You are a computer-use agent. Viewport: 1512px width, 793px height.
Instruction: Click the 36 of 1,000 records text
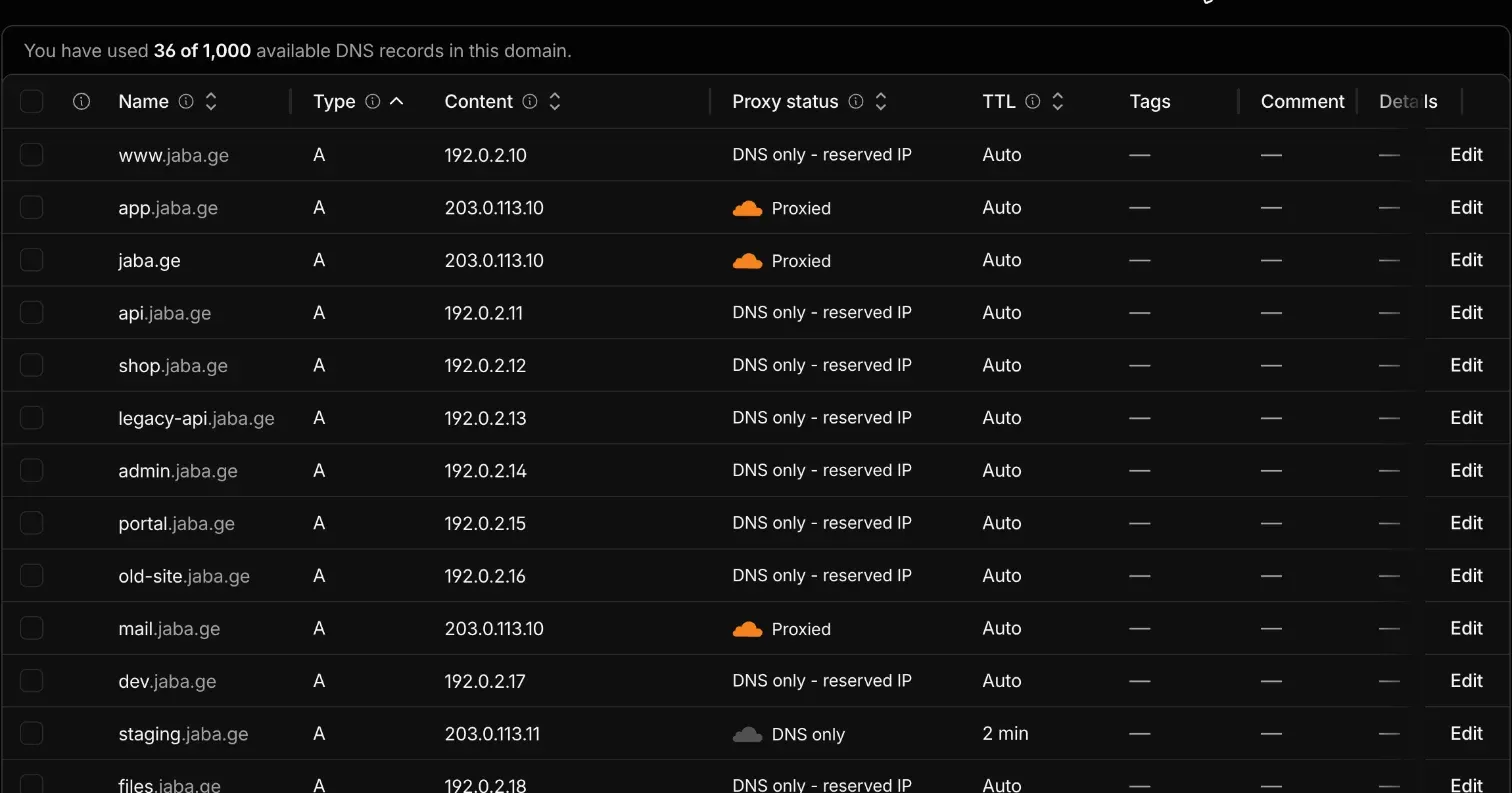(202, 50)
